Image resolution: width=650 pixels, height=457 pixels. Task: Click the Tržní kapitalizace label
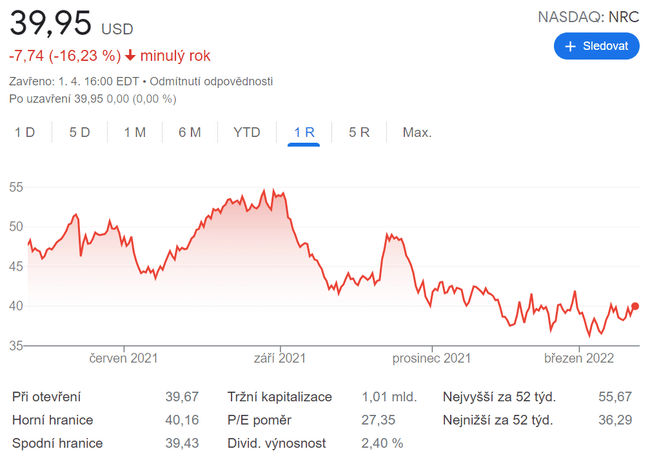279,397
